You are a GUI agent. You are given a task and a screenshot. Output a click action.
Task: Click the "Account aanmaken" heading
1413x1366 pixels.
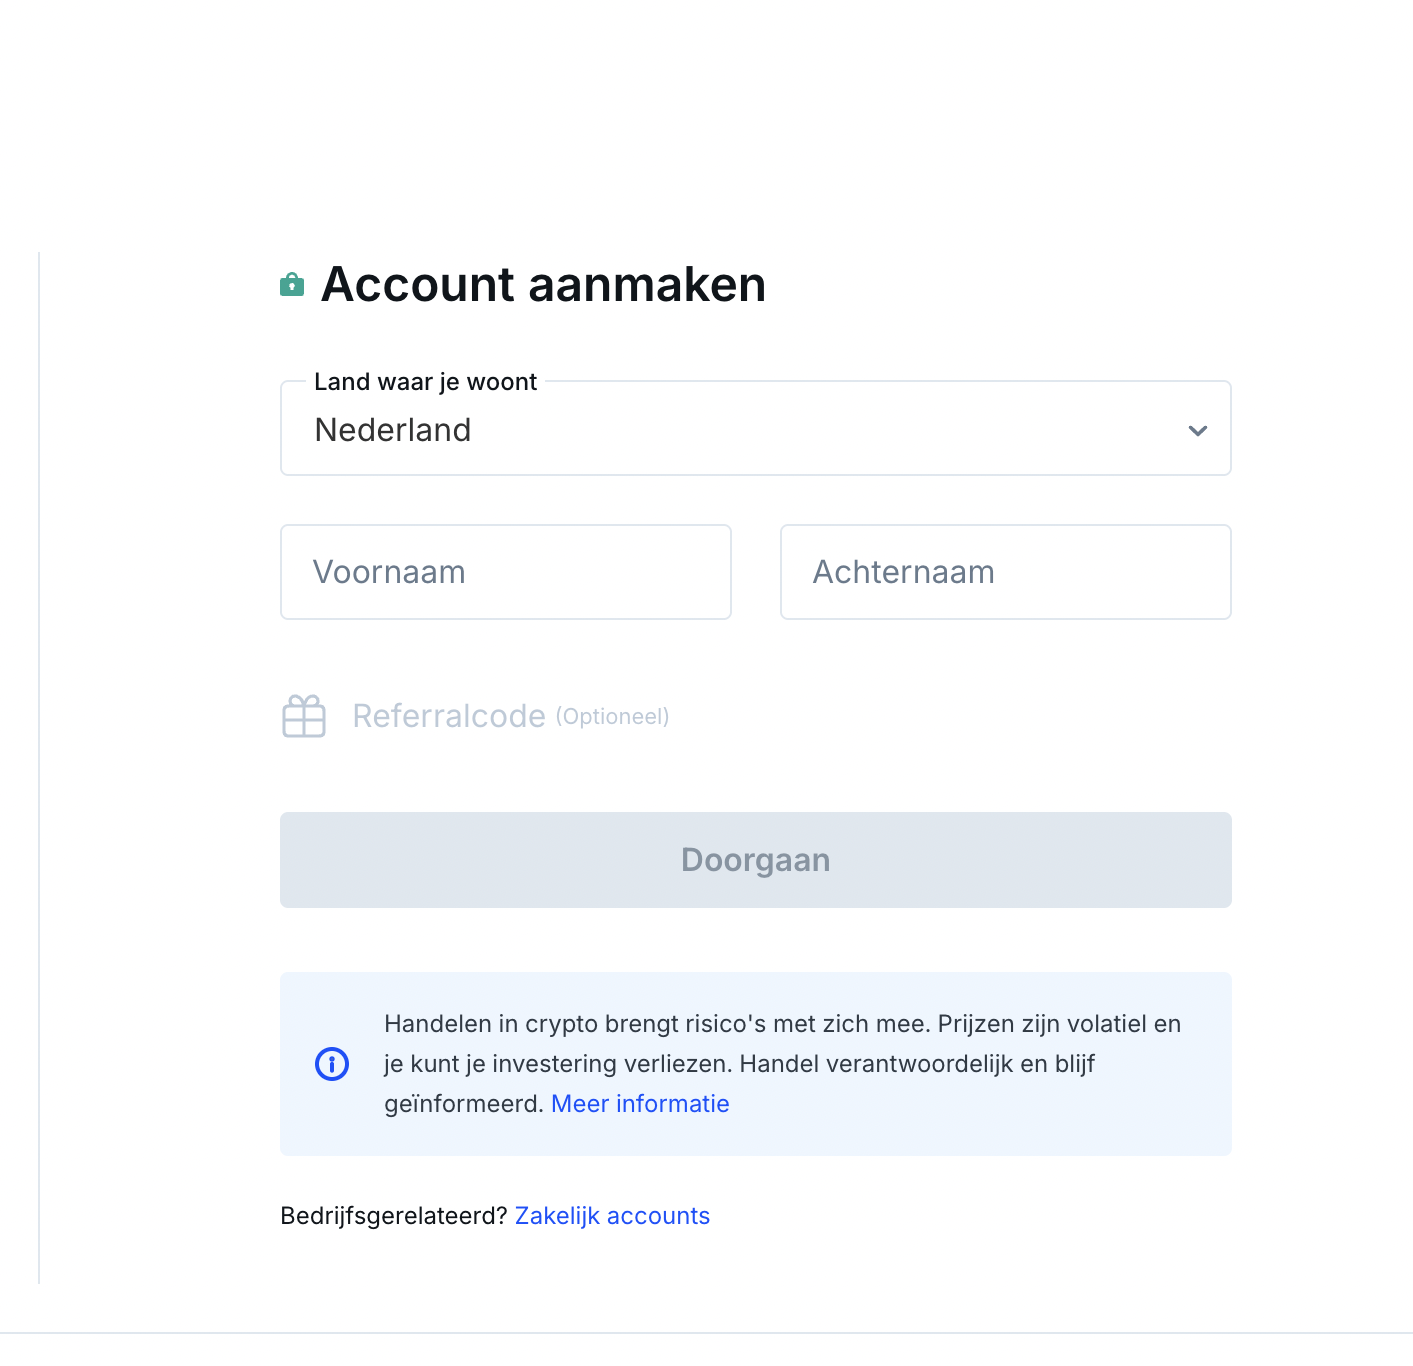tap(543, 284)
